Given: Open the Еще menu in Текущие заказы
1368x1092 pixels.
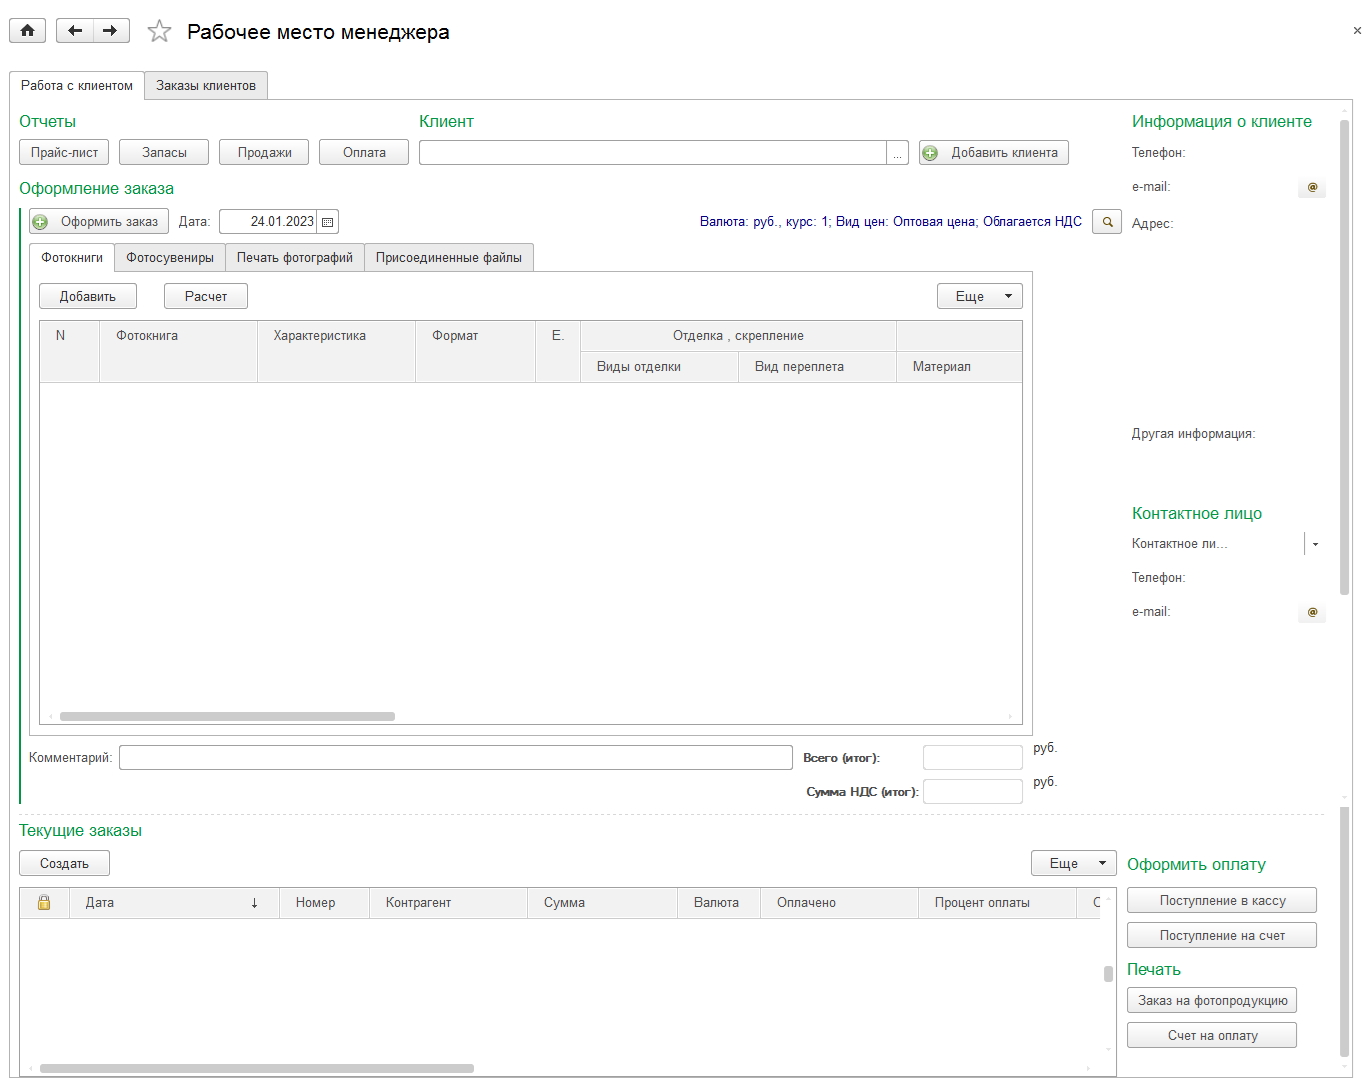Looking at the screenshot, I should tap(1073, 863).
